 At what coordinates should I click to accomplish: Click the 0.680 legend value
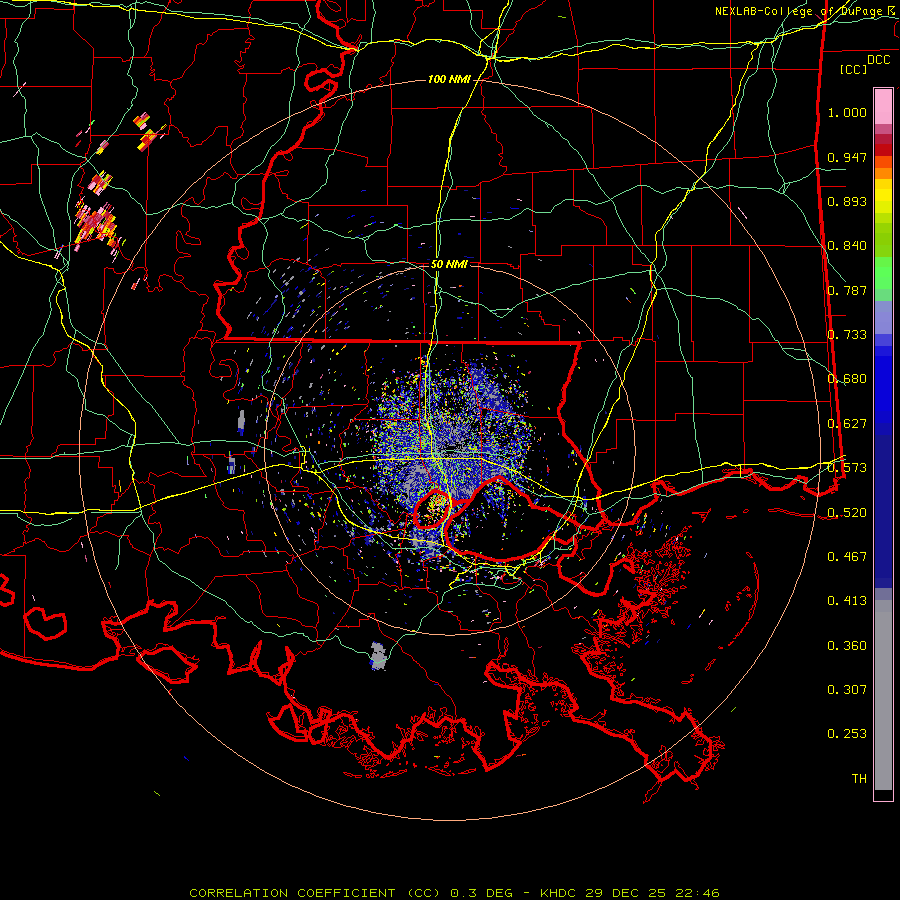coord(847,379)
